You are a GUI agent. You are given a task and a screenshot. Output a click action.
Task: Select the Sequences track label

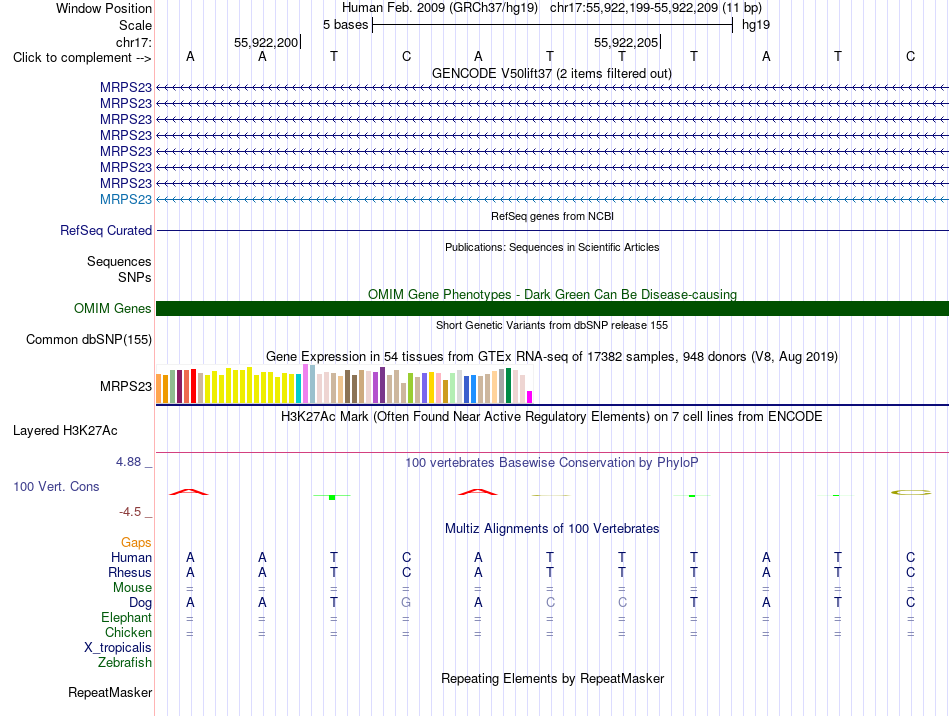point(119,261)
